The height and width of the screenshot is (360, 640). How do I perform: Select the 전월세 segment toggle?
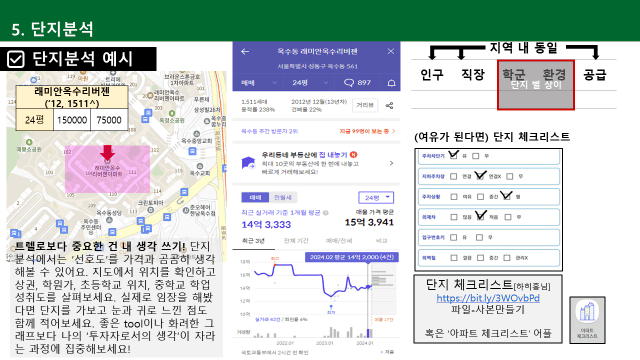(282, 198)
